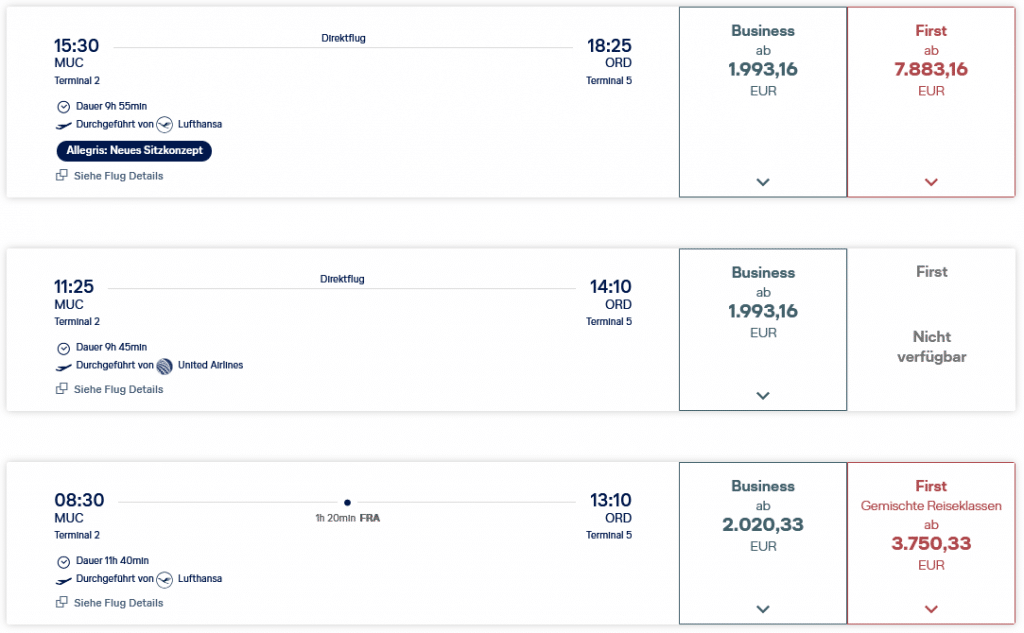Expand the Business 2.020,33 EUR fare chevron

(763, 609)
